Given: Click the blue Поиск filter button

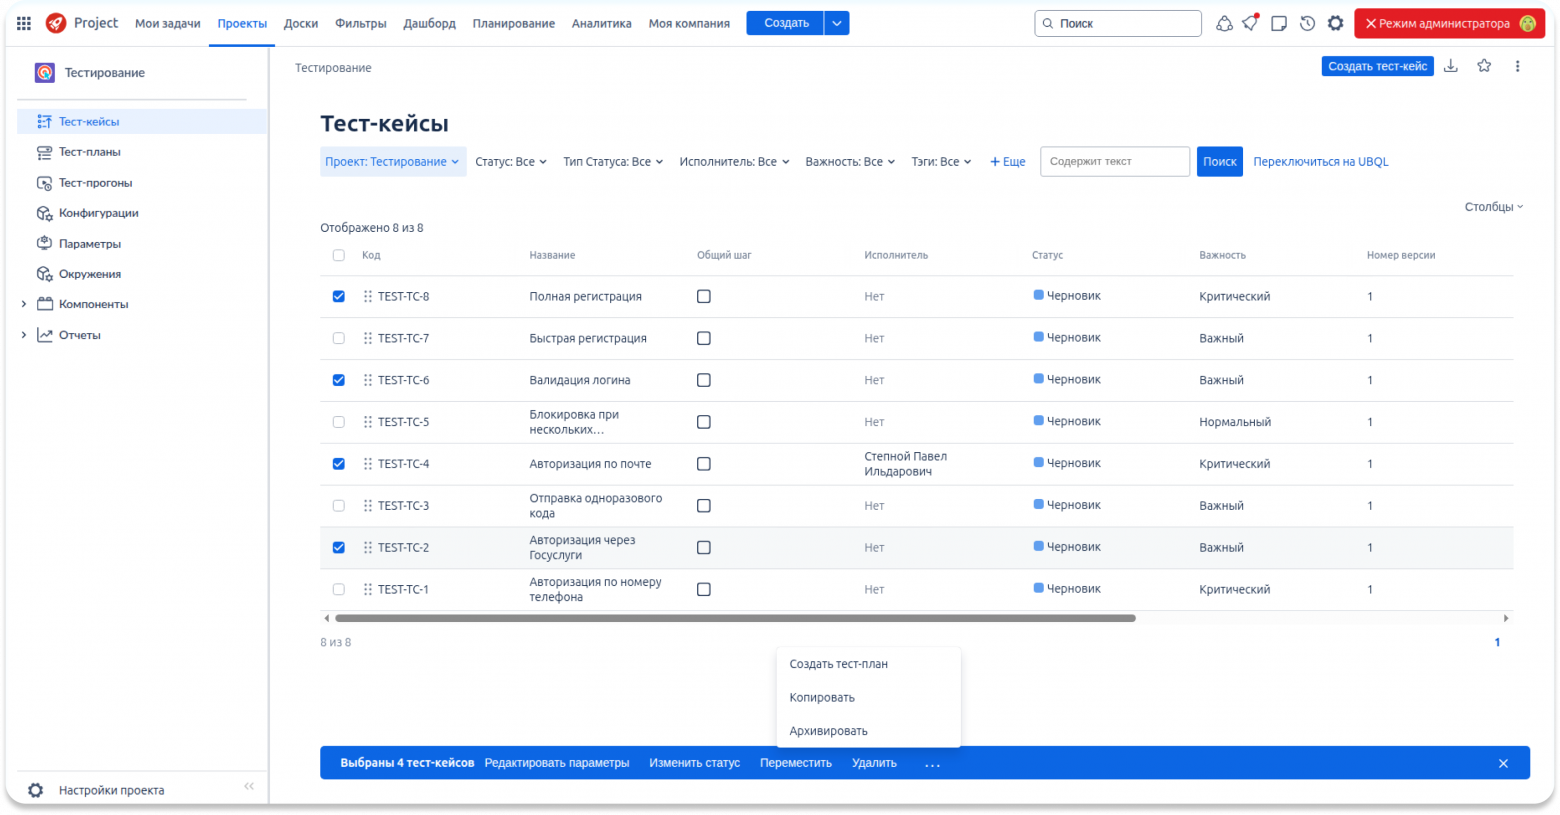Looking at the screenshot, I should [x=1220, y=162].
